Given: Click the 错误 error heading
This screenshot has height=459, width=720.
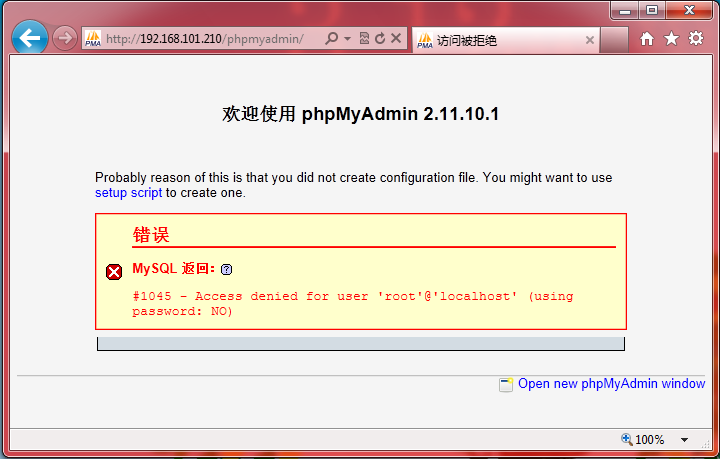Looking at the screenshot, I should coord(151,235).
